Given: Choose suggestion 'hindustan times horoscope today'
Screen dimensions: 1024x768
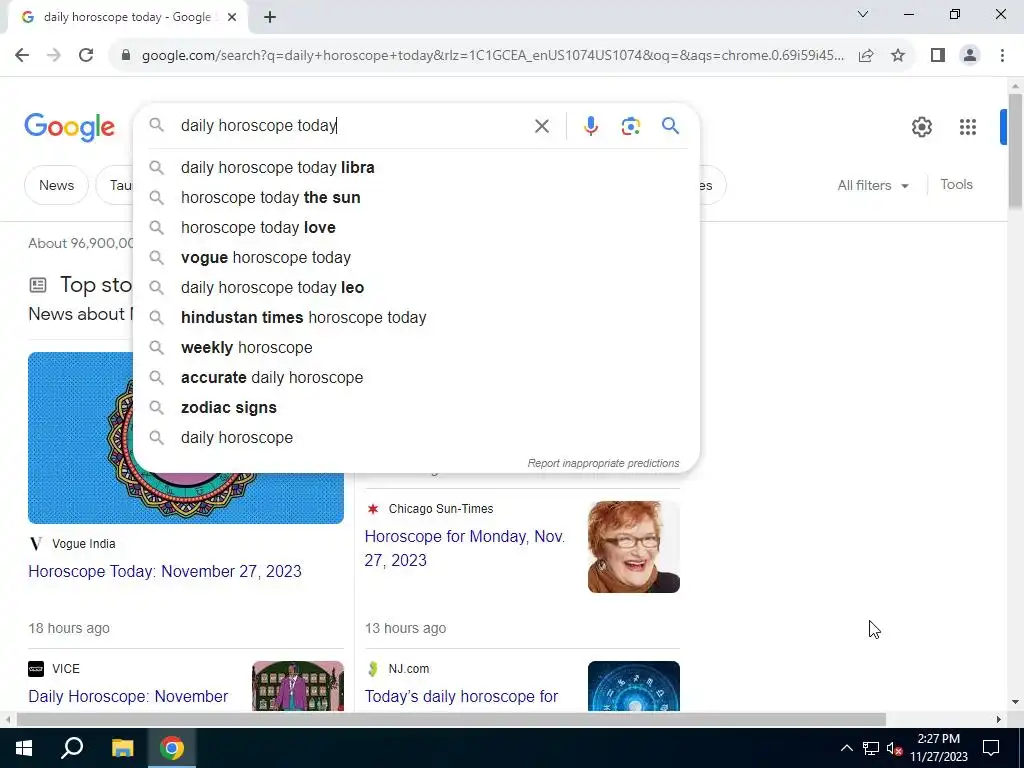Looking at the screenshot, I should 416,318.
